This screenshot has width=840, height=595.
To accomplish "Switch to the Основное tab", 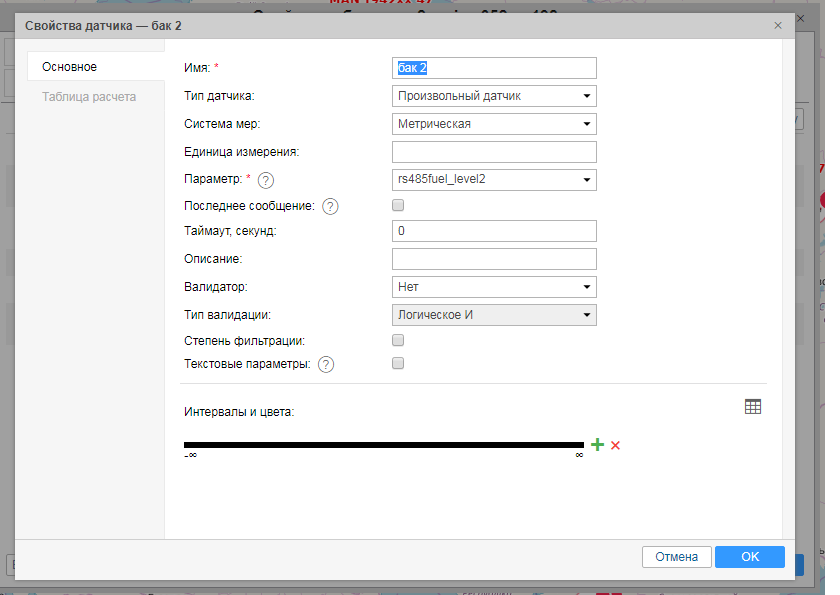I will (x=70, y=67).
